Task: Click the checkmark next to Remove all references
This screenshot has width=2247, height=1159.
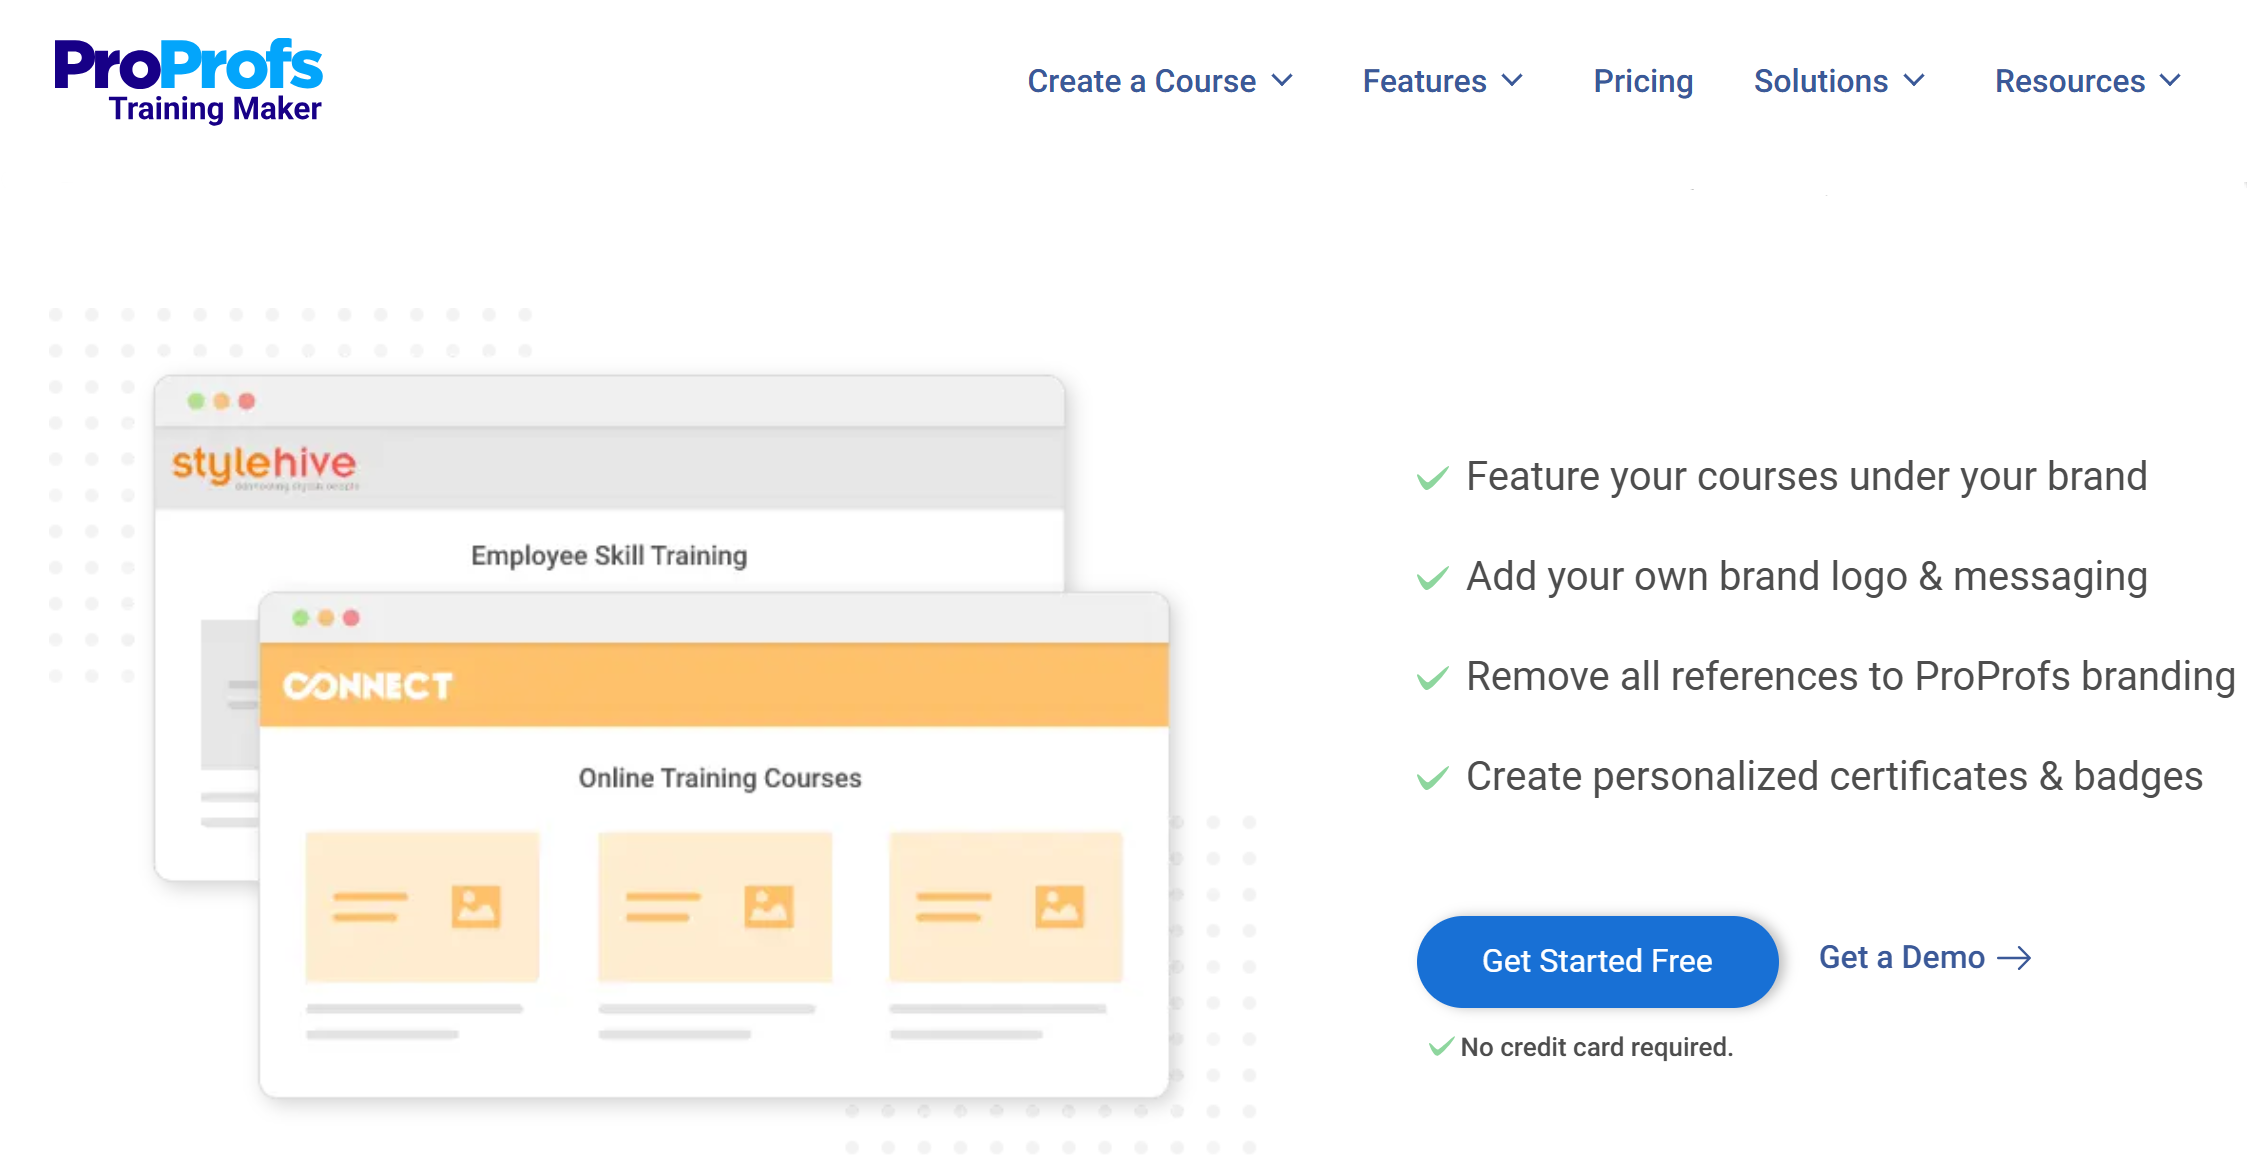Action: click(x=1432, y=678)
